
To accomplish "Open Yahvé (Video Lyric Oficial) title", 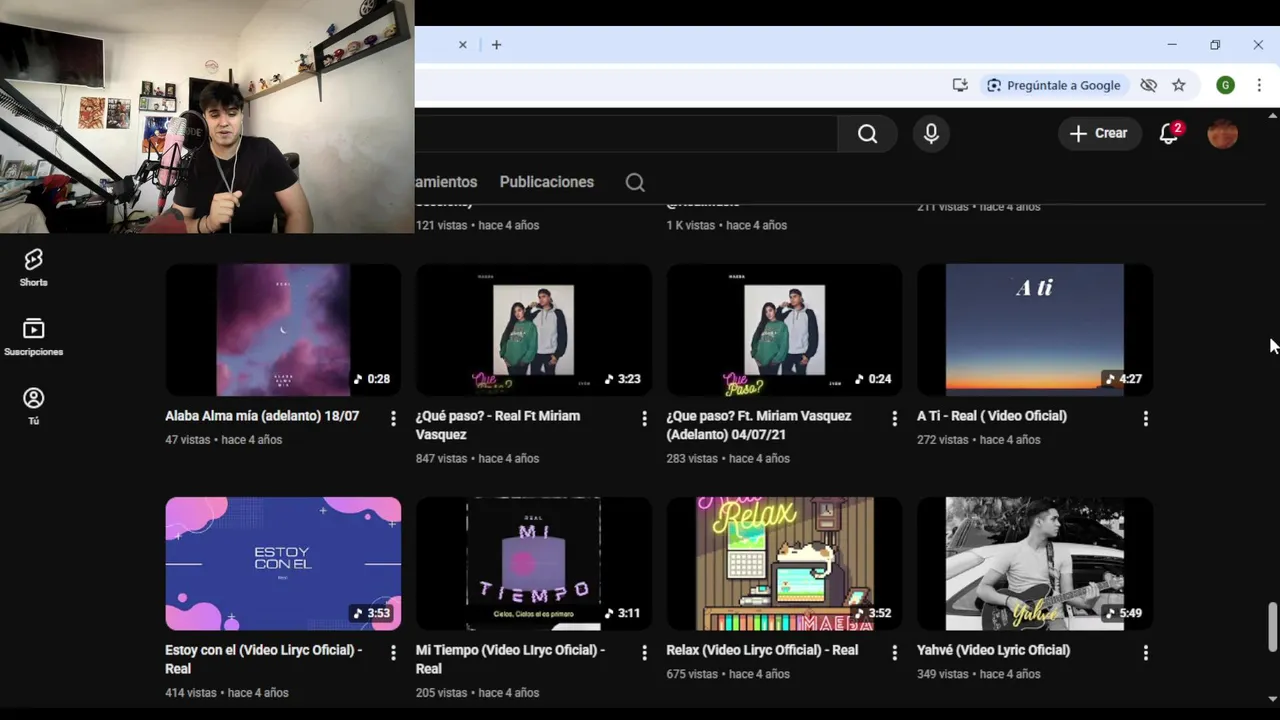I will 993,650.
